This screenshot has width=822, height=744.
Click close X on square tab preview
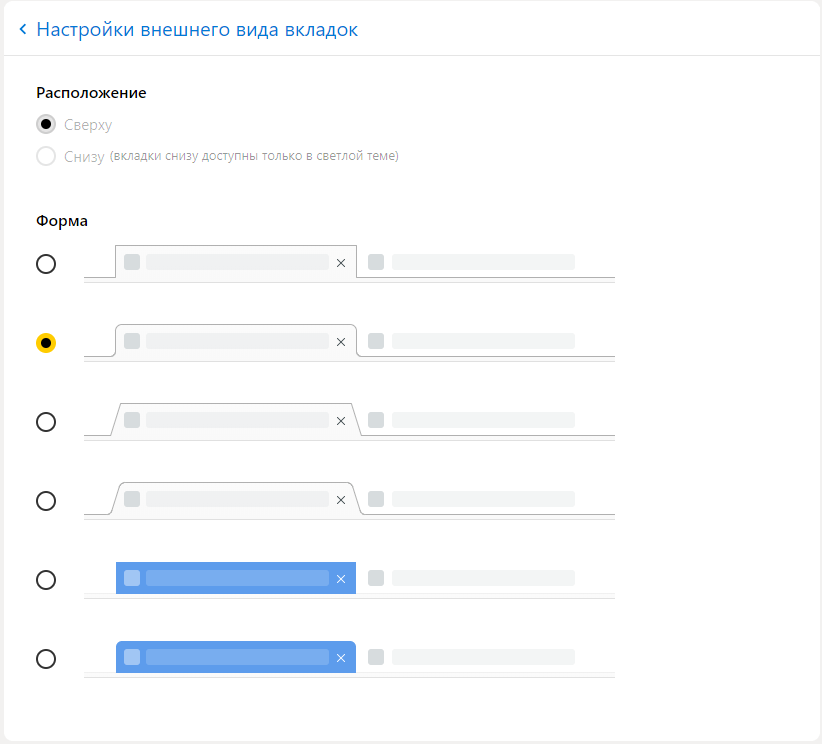(341, 263)
